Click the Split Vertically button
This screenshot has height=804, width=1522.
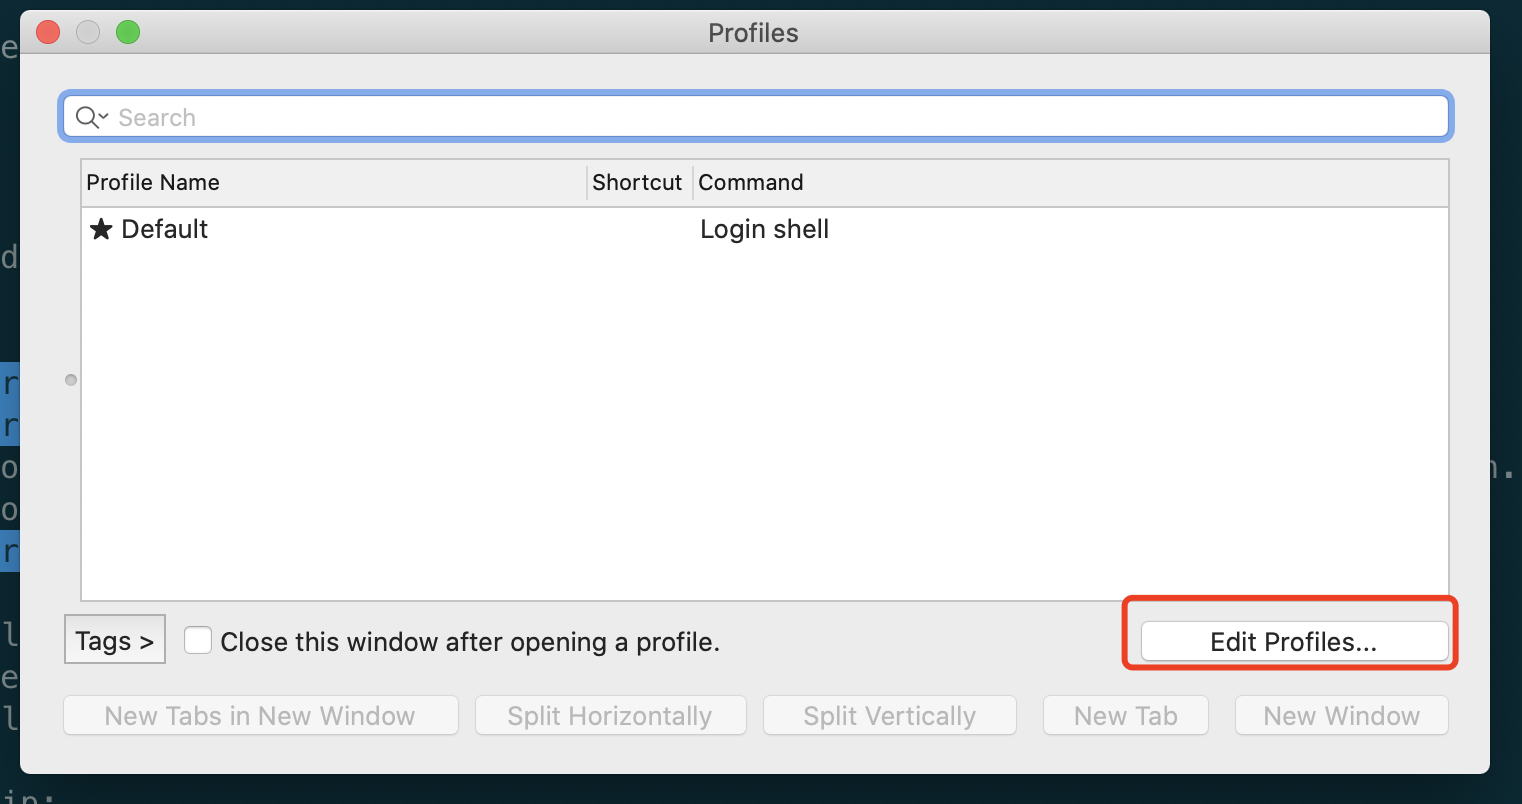[x=889, y=716]
